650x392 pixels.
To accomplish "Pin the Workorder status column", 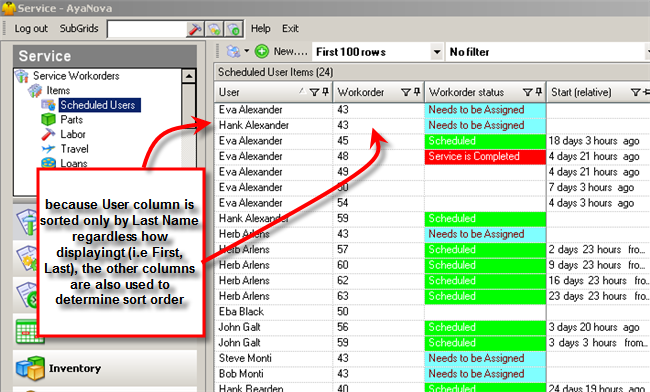I will (x=538, y=92).
